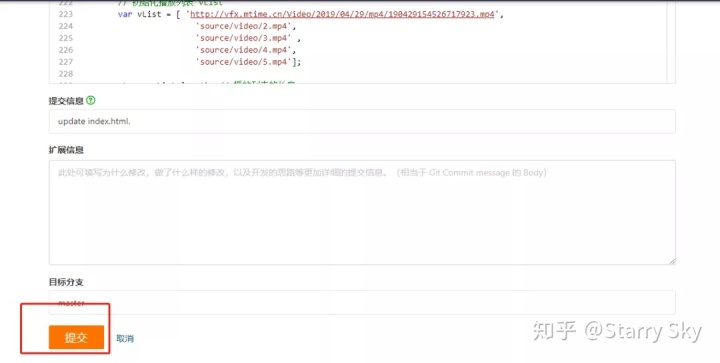Click the 提交信息 label
This screenshot has width=720, height=363.
pyautogui.click(x=66, y=101)
